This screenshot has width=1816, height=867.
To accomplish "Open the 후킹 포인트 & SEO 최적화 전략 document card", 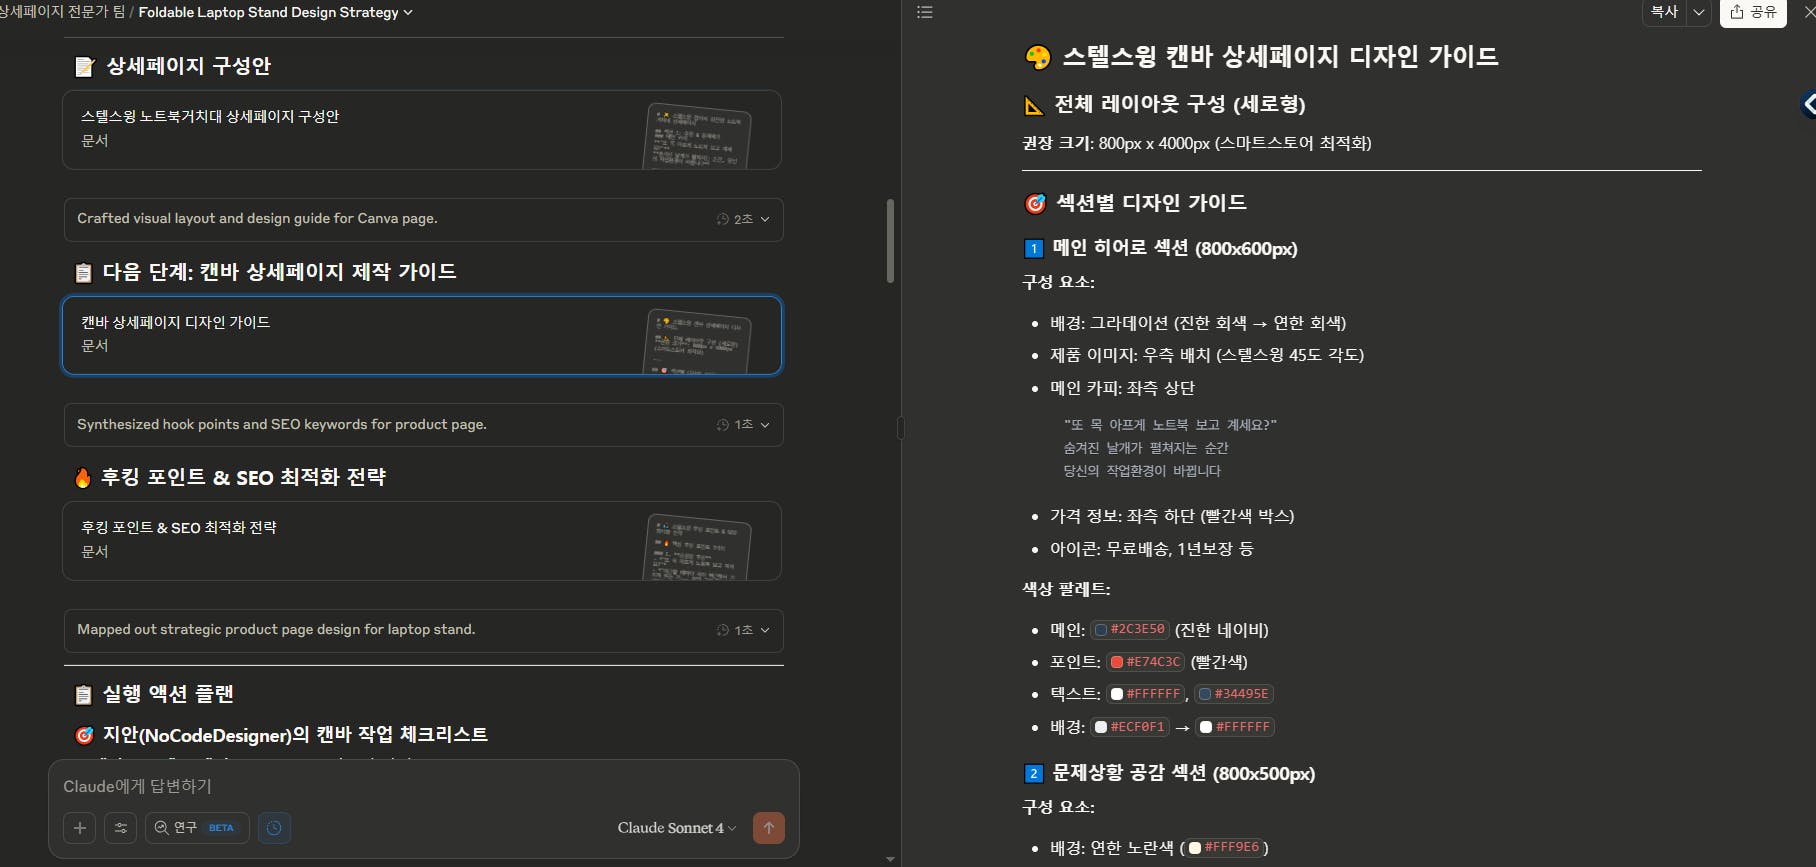I will 422,541.
